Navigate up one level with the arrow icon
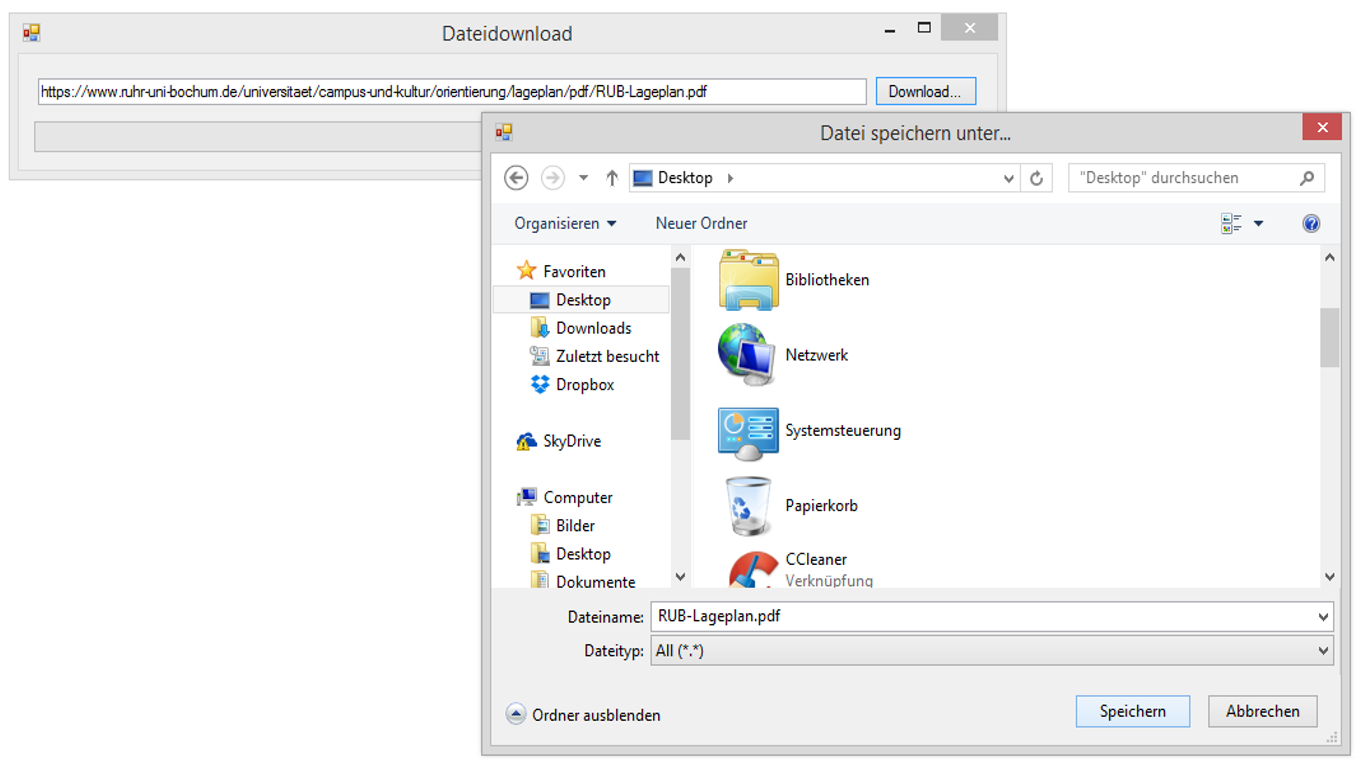 (612, 177)
